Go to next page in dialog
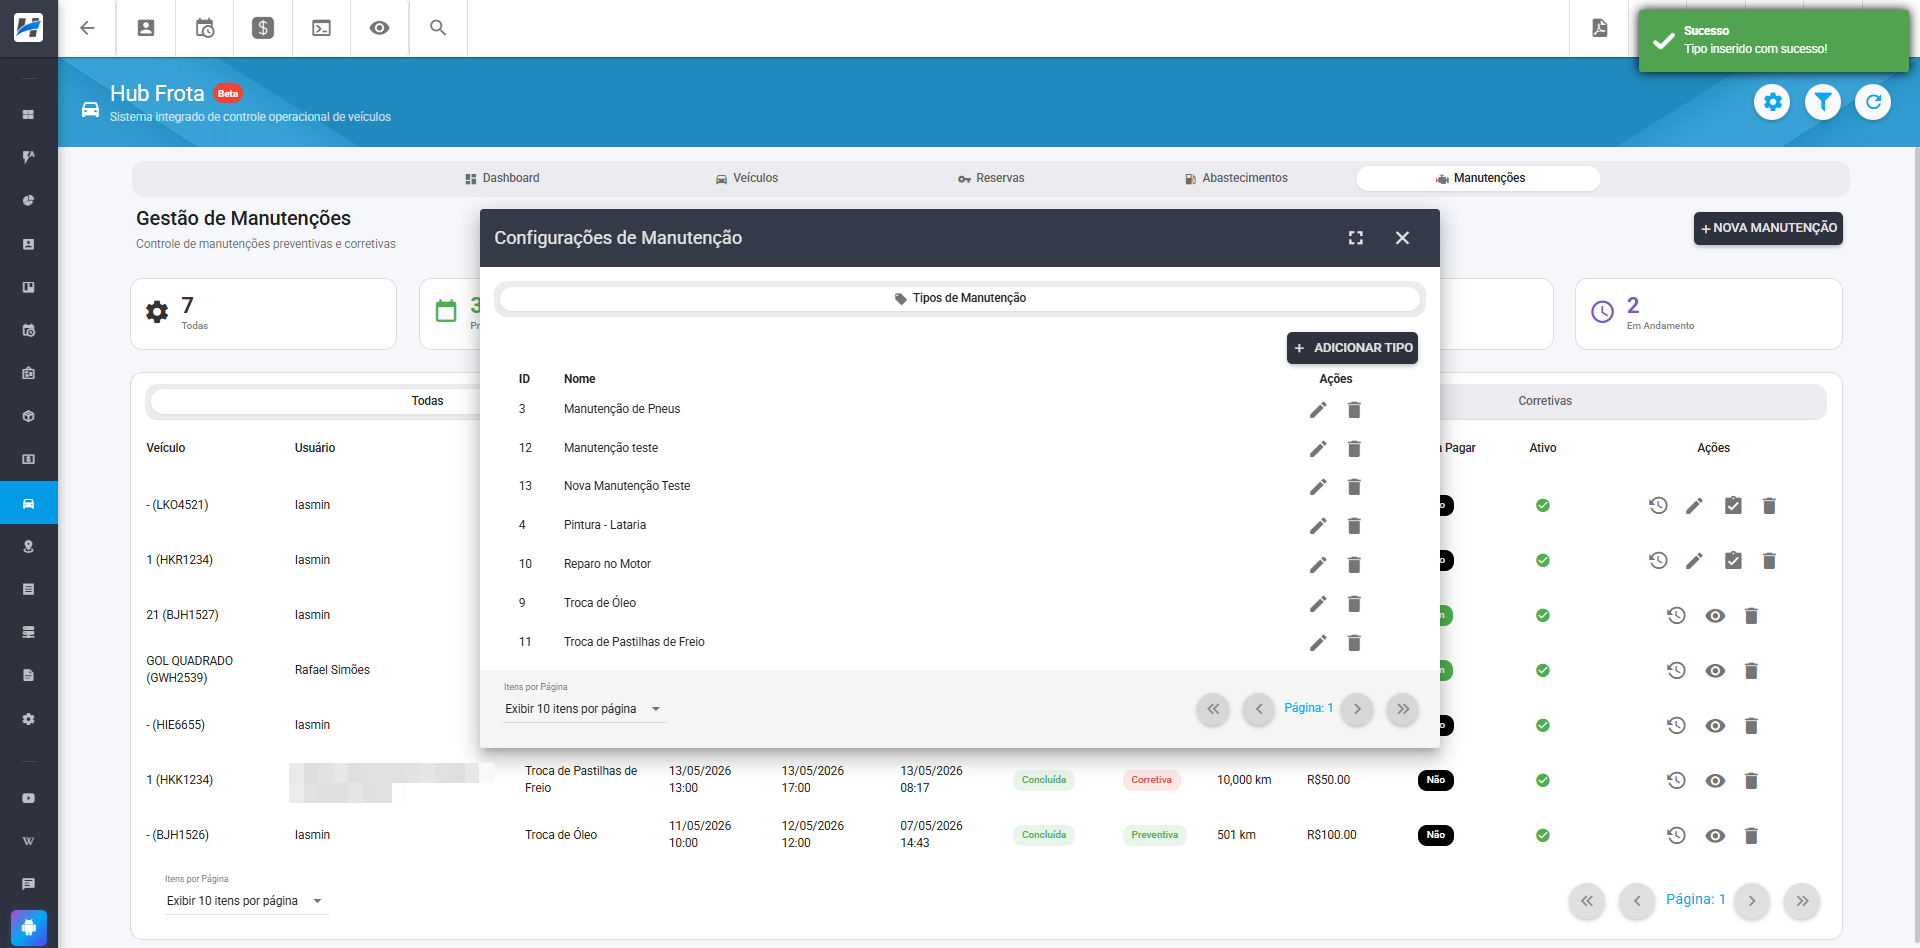The height and width of the screenshot is (948, 1920). (x=1357, y=709)
